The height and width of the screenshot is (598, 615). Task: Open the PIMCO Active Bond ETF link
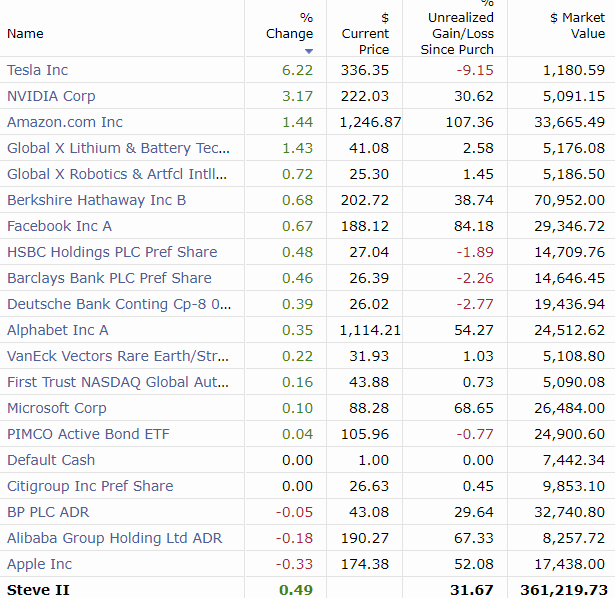(88, 434)
